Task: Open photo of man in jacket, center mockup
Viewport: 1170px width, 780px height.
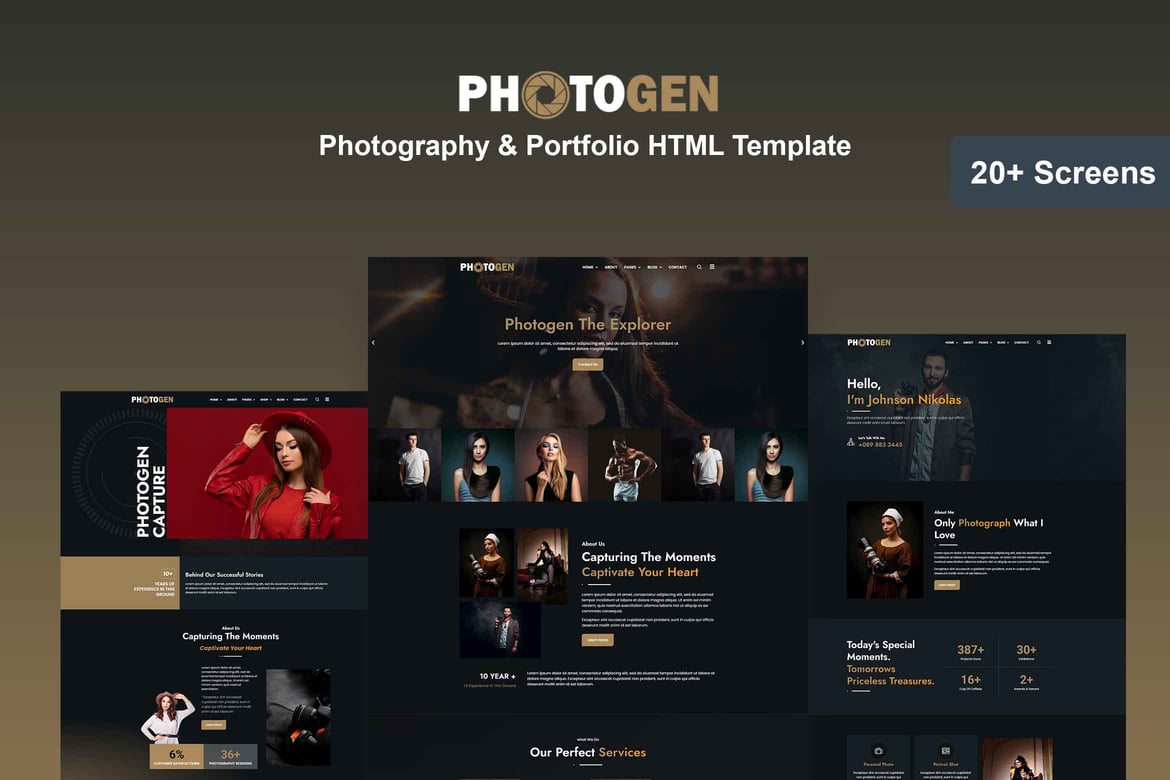Action: click(500, 629)
